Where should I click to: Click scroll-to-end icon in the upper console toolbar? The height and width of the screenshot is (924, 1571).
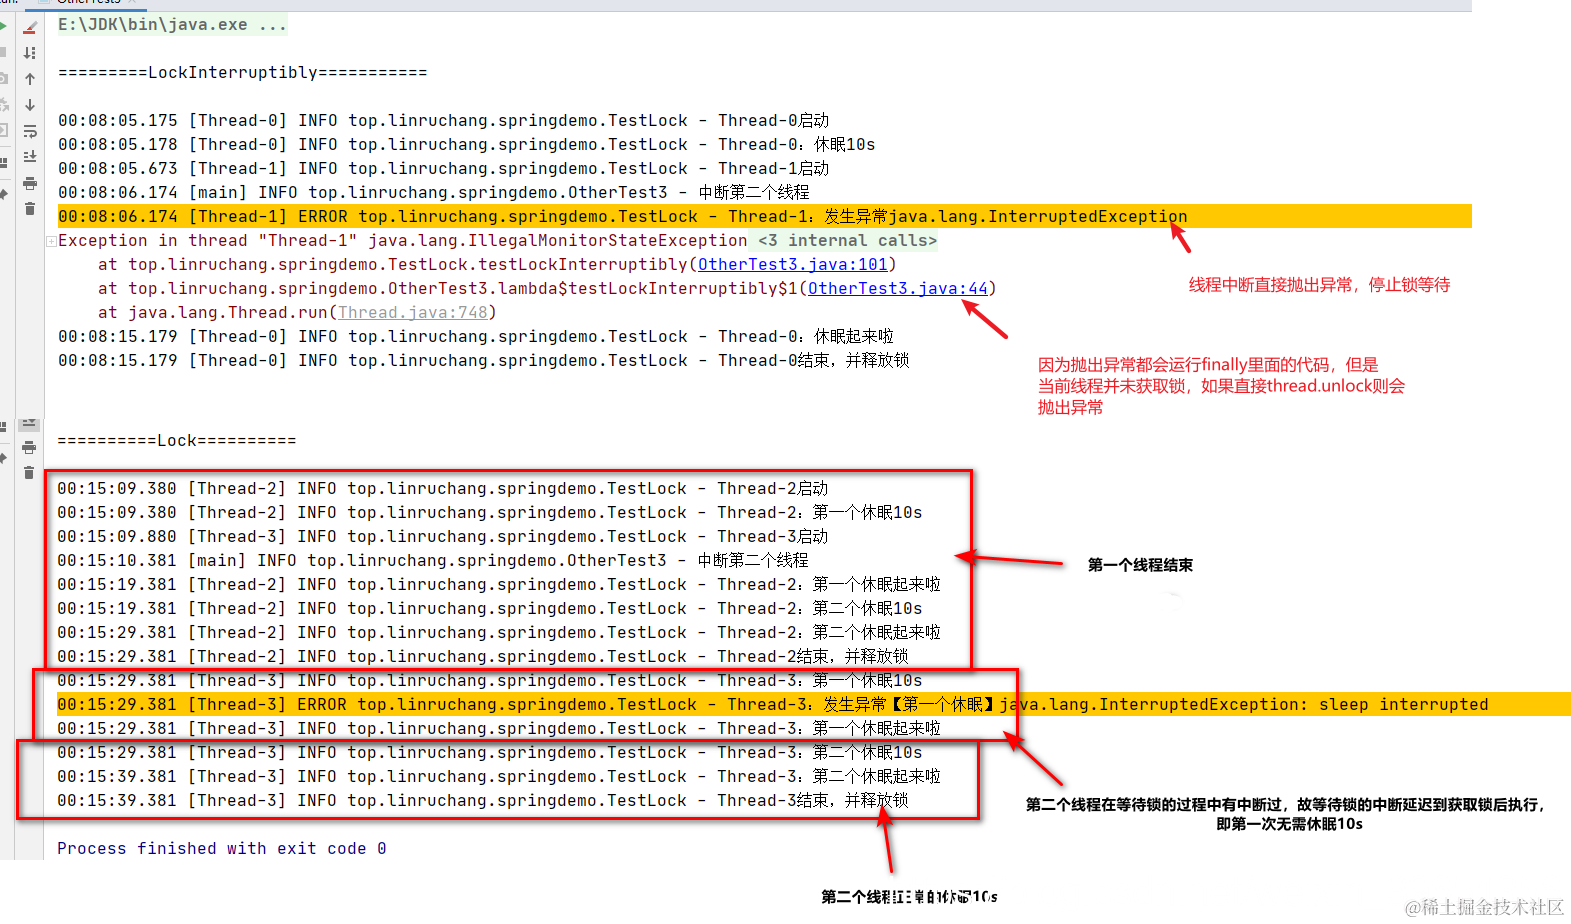pos(30,157)
